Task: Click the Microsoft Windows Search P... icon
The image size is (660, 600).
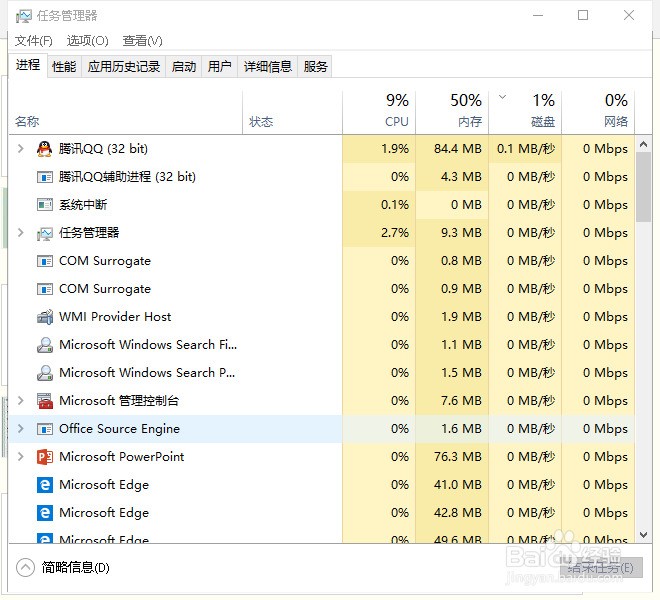Action: (45, 373)
